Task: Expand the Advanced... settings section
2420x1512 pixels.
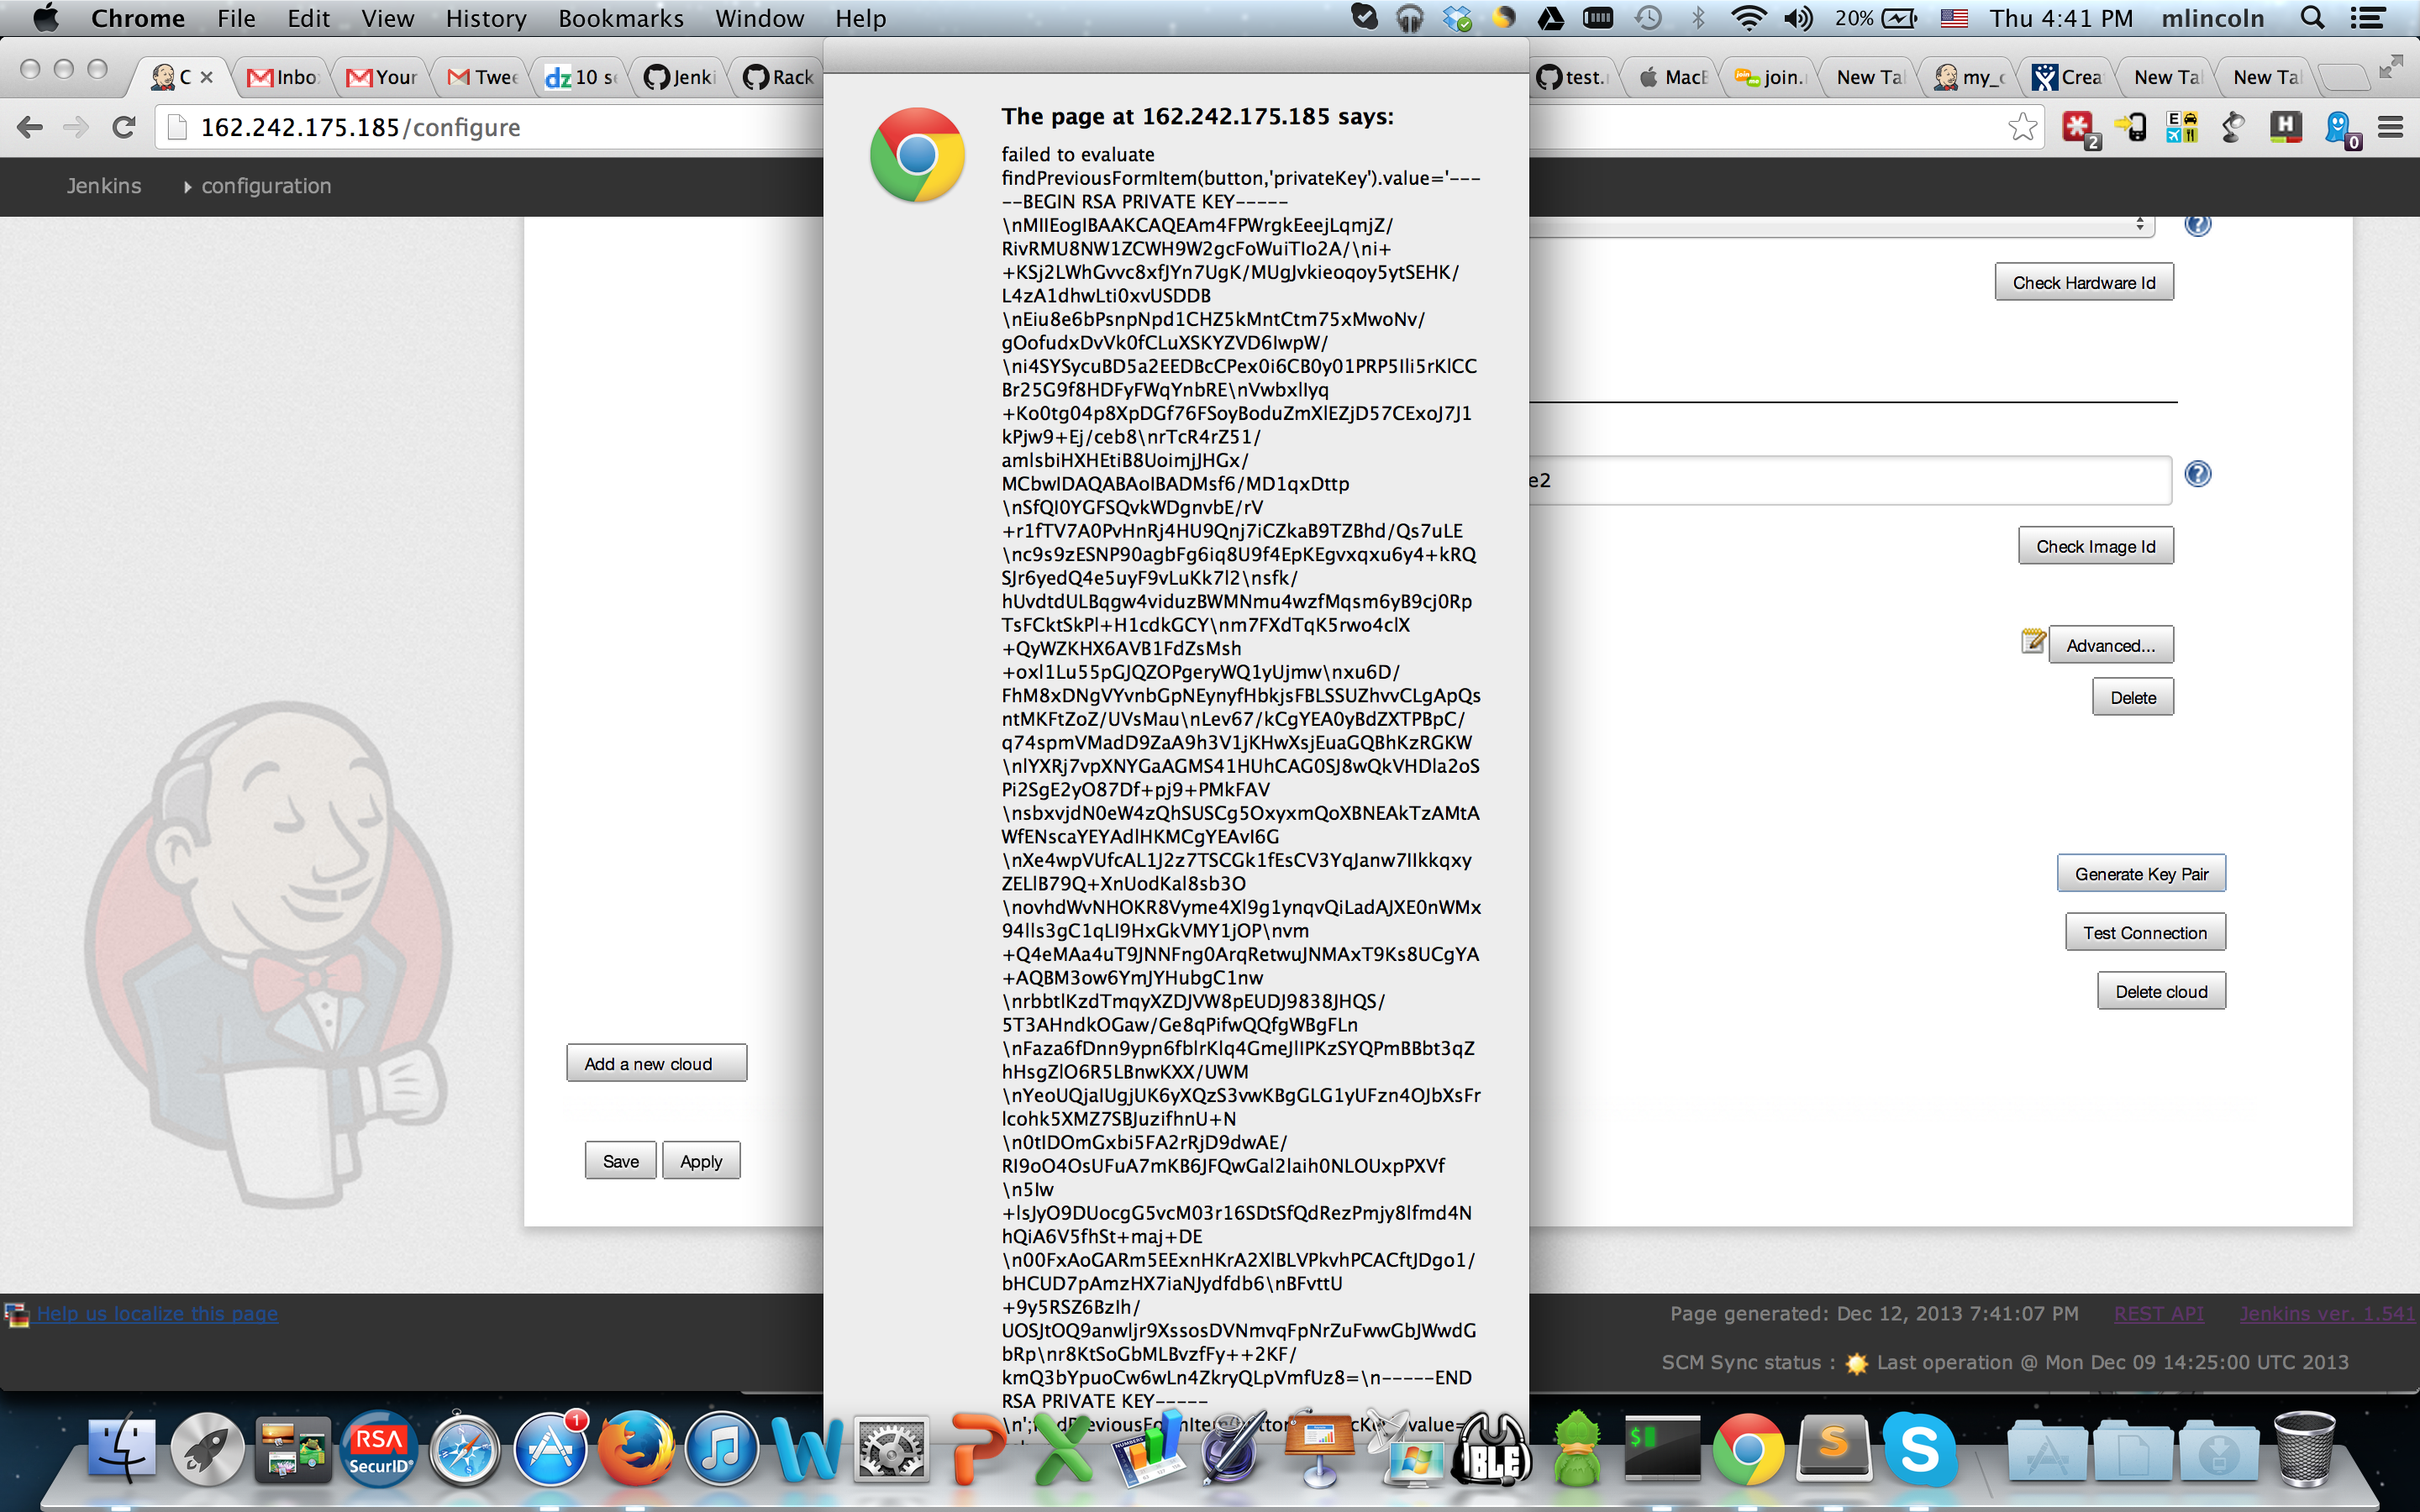Action: tap(2110, 645)
